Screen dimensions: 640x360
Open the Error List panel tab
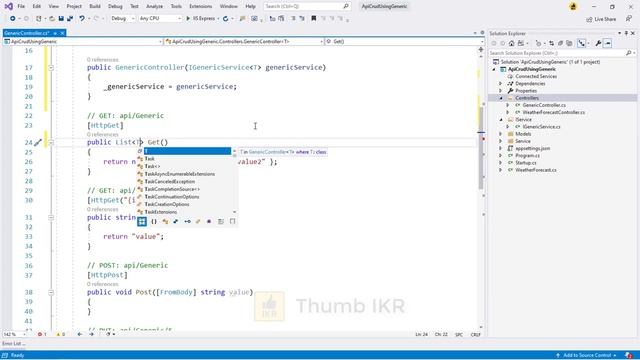13,344
